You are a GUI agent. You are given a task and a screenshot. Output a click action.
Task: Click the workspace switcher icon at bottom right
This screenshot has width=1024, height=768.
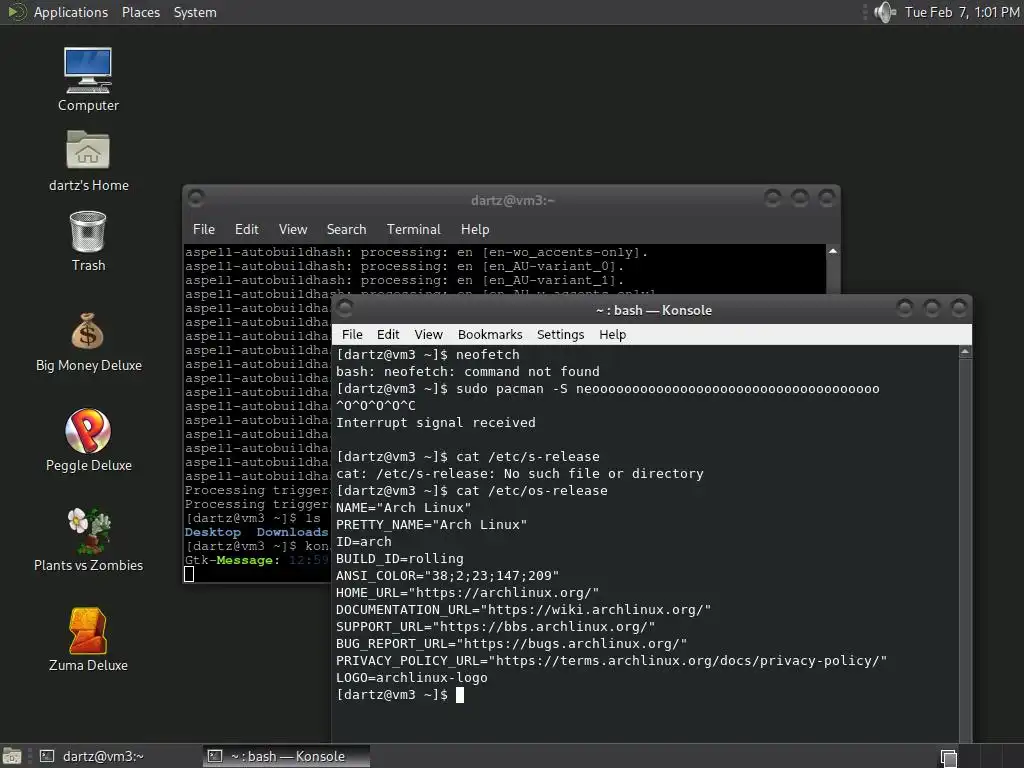(949, 758)
